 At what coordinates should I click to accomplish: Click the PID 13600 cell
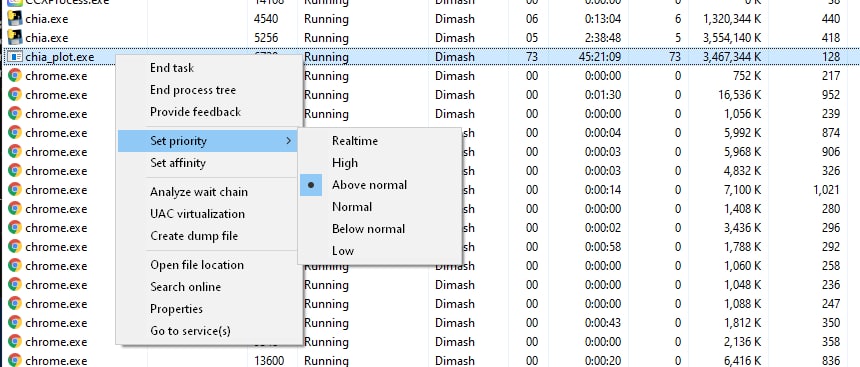point(269,360)
